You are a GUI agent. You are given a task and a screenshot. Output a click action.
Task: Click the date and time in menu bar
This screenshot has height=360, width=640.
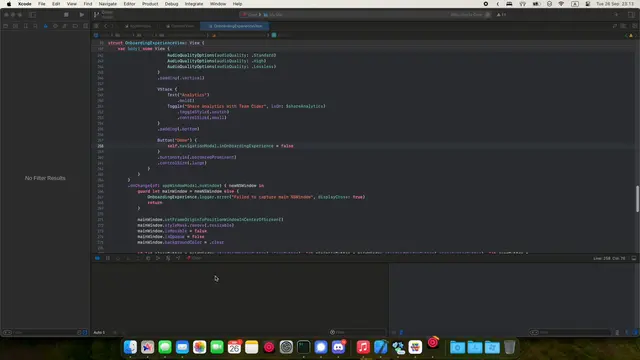click(615, 4)
